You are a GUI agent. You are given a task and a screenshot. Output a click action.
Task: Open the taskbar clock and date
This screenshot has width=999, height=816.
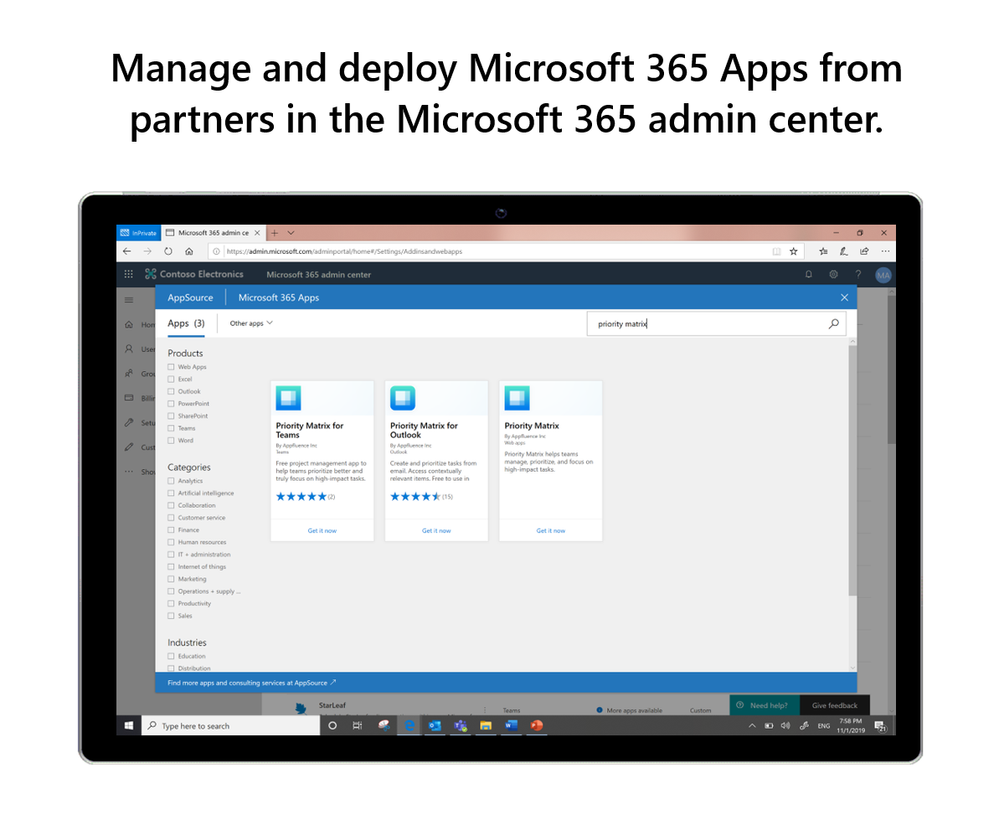[x=851, y=726]
